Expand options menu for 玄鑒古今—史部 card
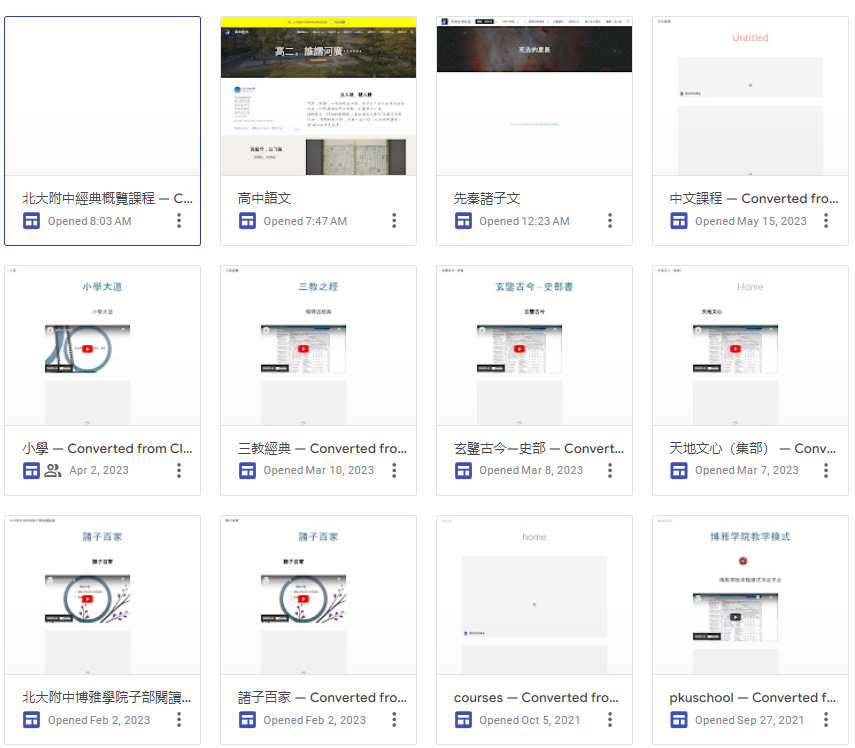Screen dimensions: 855x748 click(610, 470)
